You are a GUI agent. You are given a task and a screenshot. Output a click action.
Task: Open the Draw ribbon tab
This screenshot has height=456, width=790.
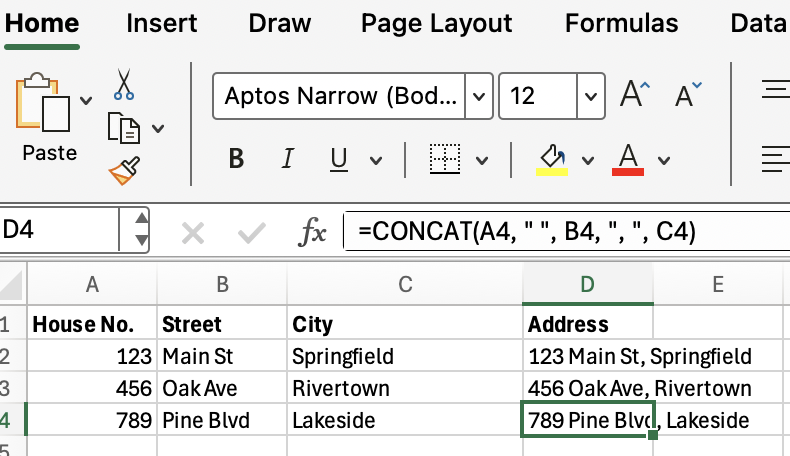click(280, 23)
